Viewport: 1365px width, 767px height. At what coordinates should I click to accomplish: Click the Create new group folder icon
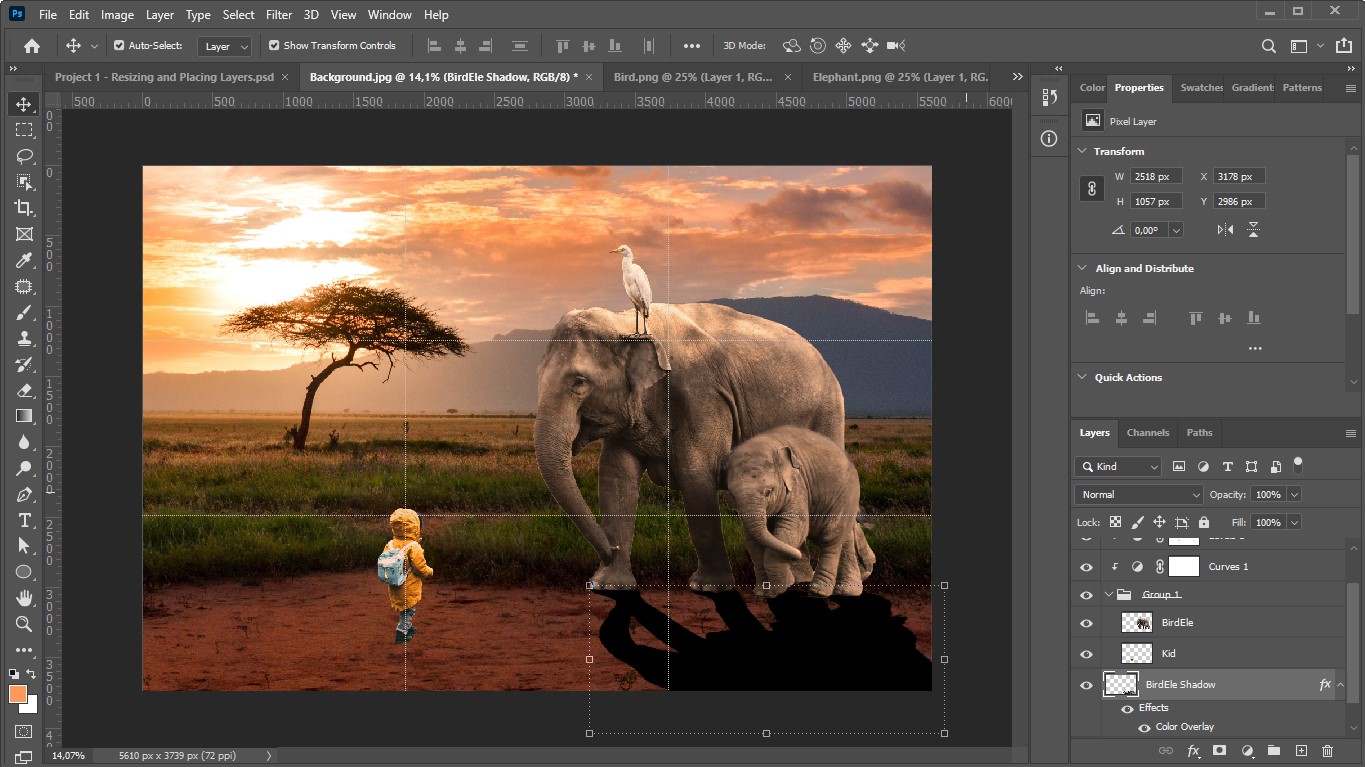tap(1274, 750)
